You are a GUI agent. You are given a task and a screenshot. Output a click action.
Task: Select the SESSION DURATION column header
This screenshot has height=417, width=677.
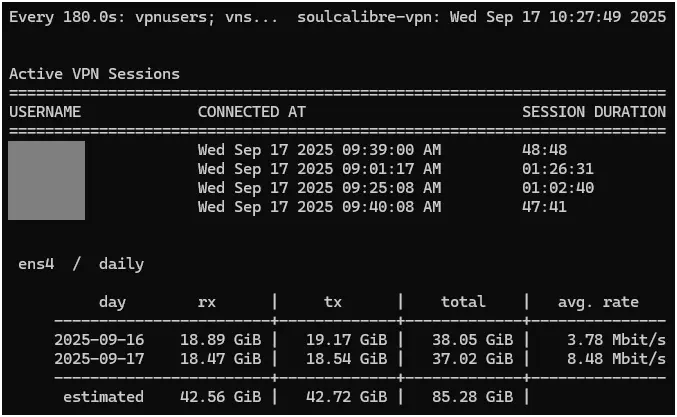[x=594, y=112]
